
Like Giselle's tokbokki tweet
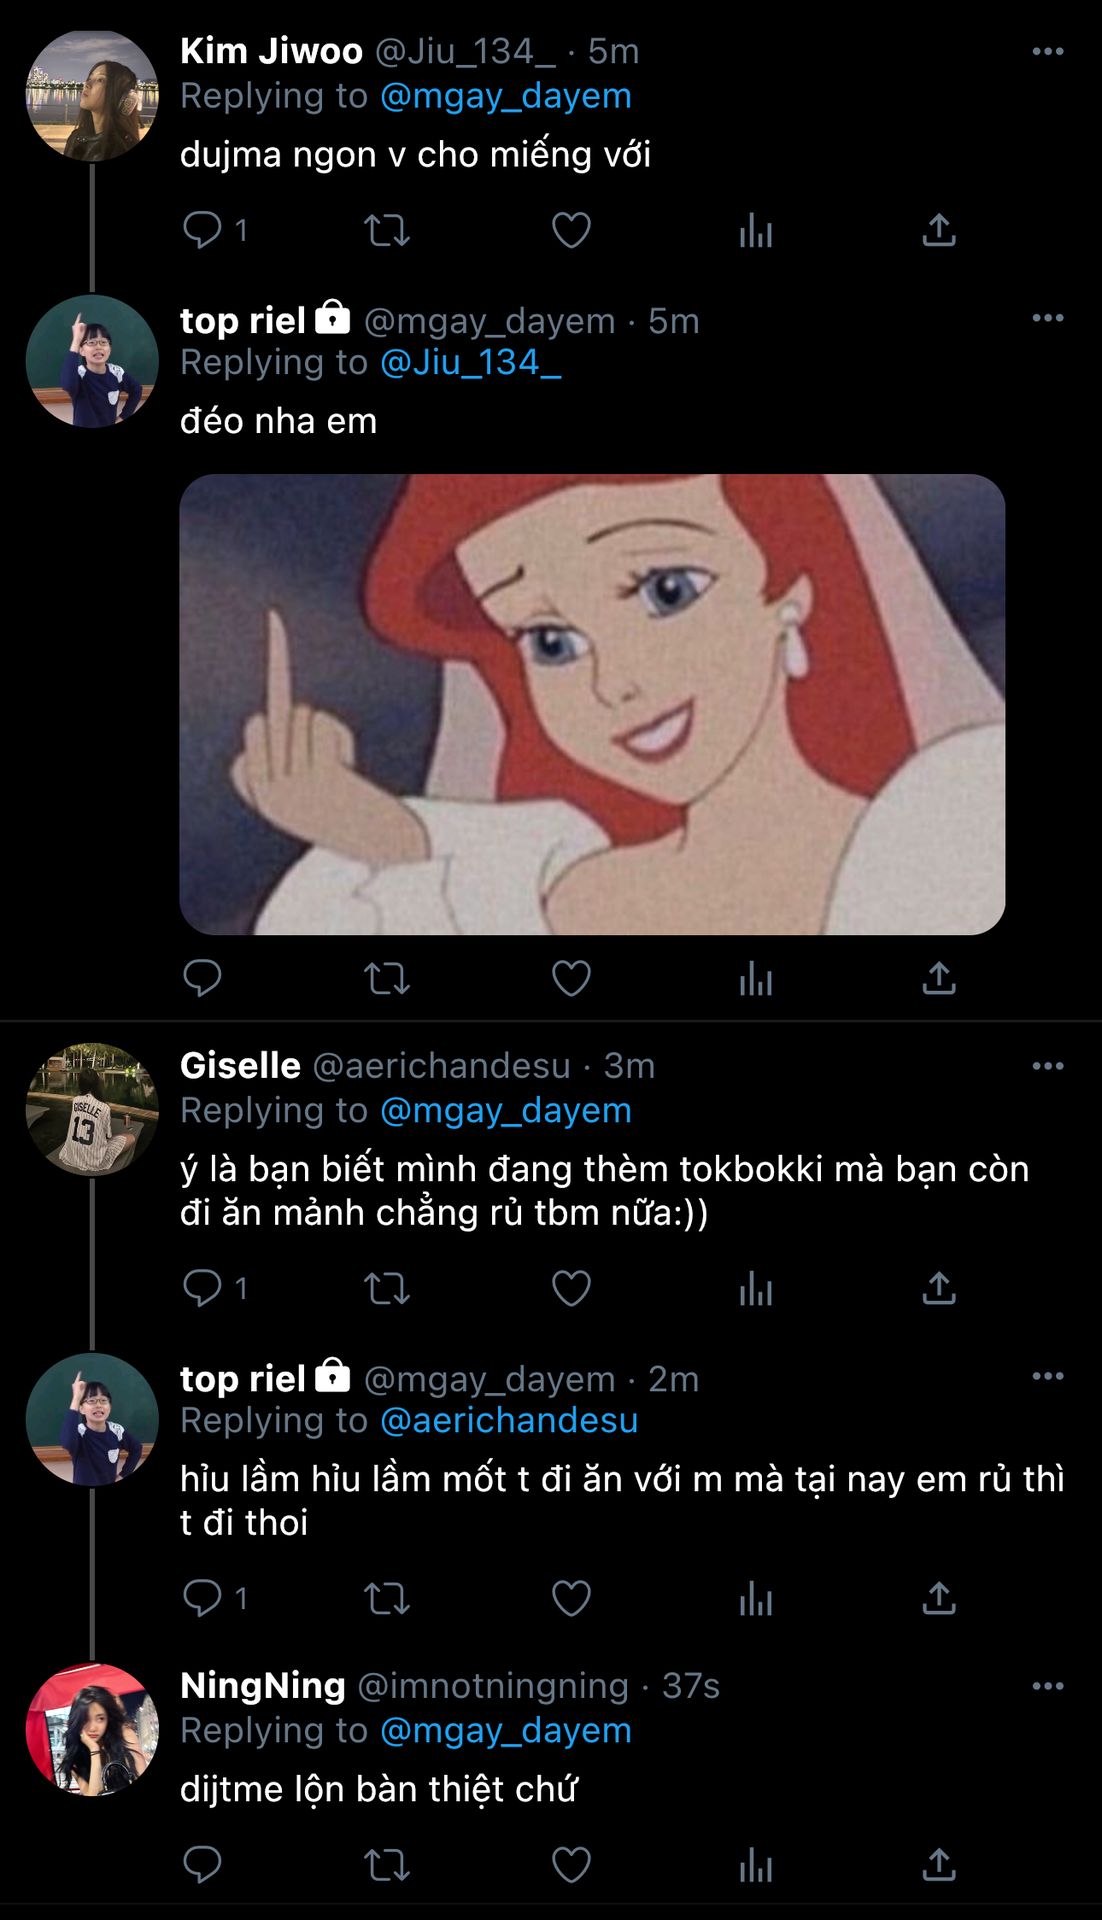pyautogui.click(x=571, y=1288)
